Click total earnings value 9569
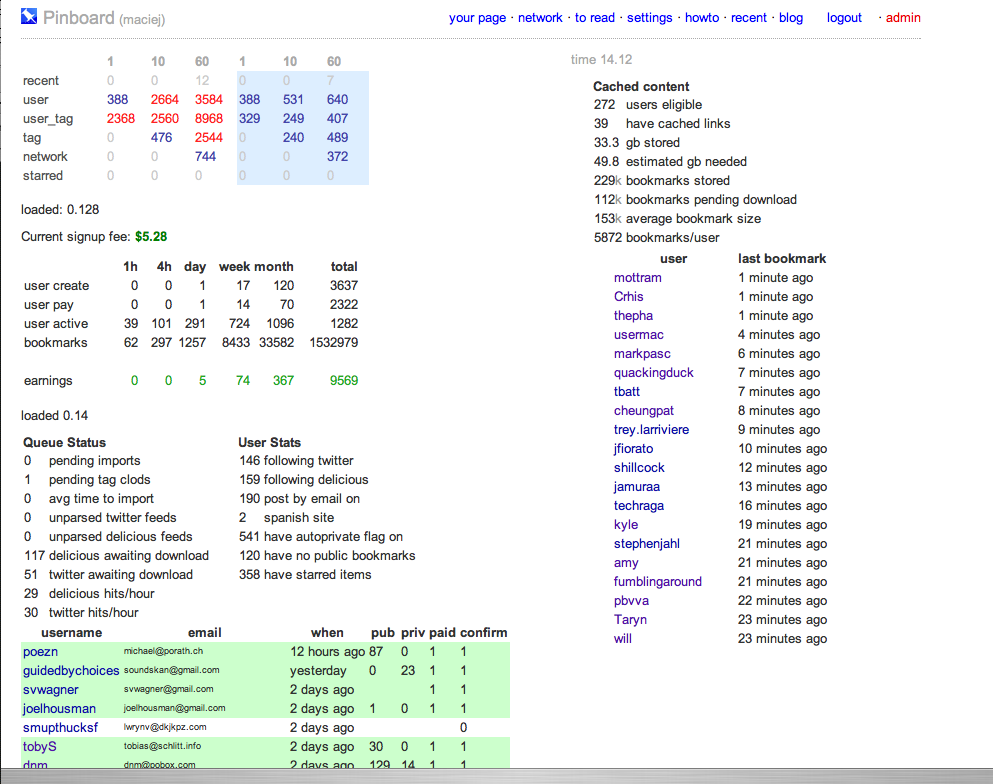 click(x=344, y=381)
